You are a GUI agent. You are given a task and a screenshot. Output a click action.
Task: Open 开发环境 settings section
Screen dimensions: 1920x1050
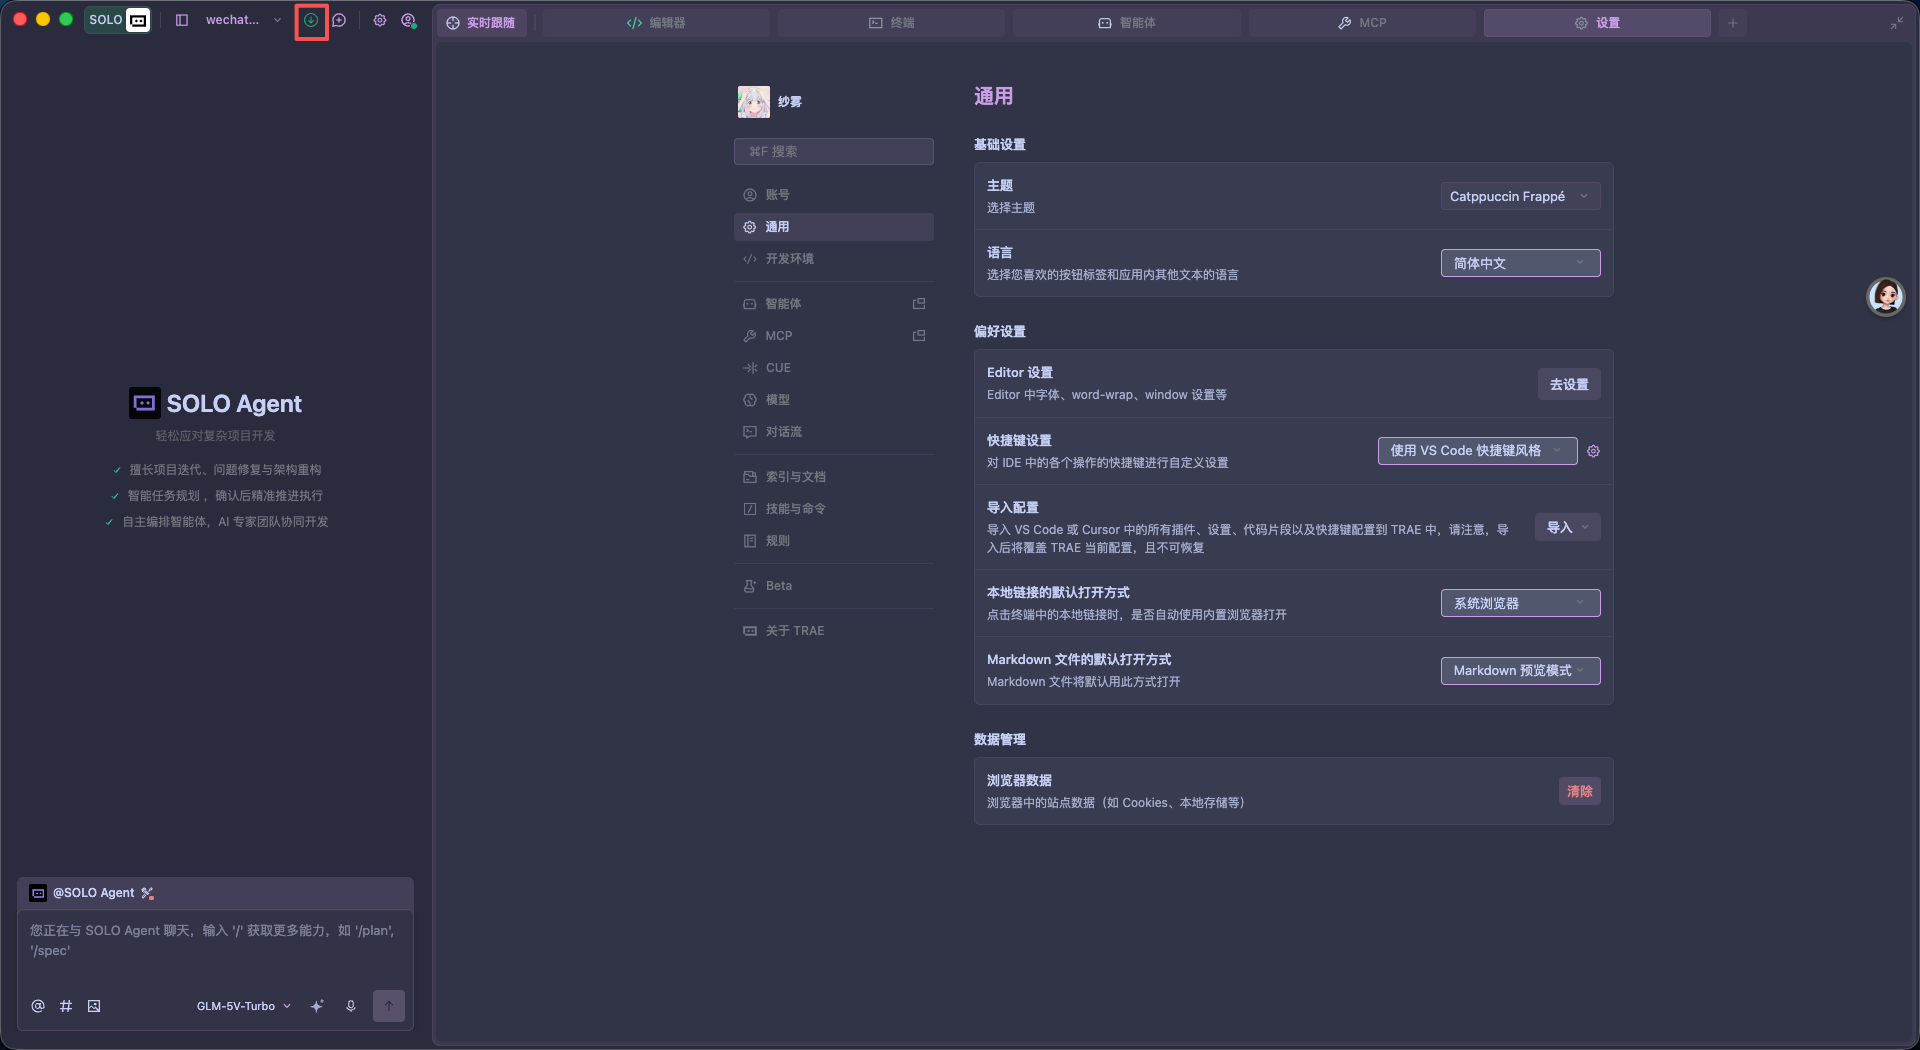(834, 259)
